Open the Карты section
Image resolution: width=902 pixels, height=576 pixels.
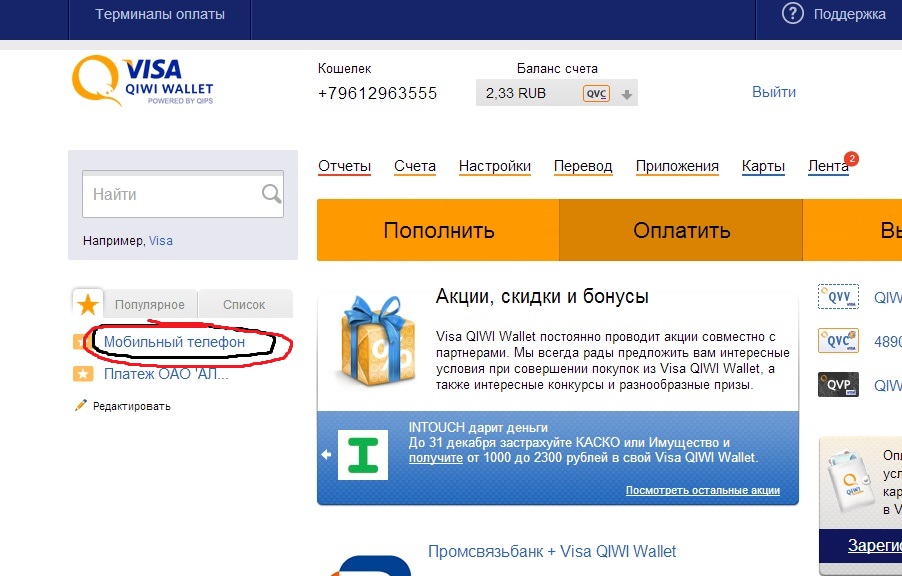(763, 166)
